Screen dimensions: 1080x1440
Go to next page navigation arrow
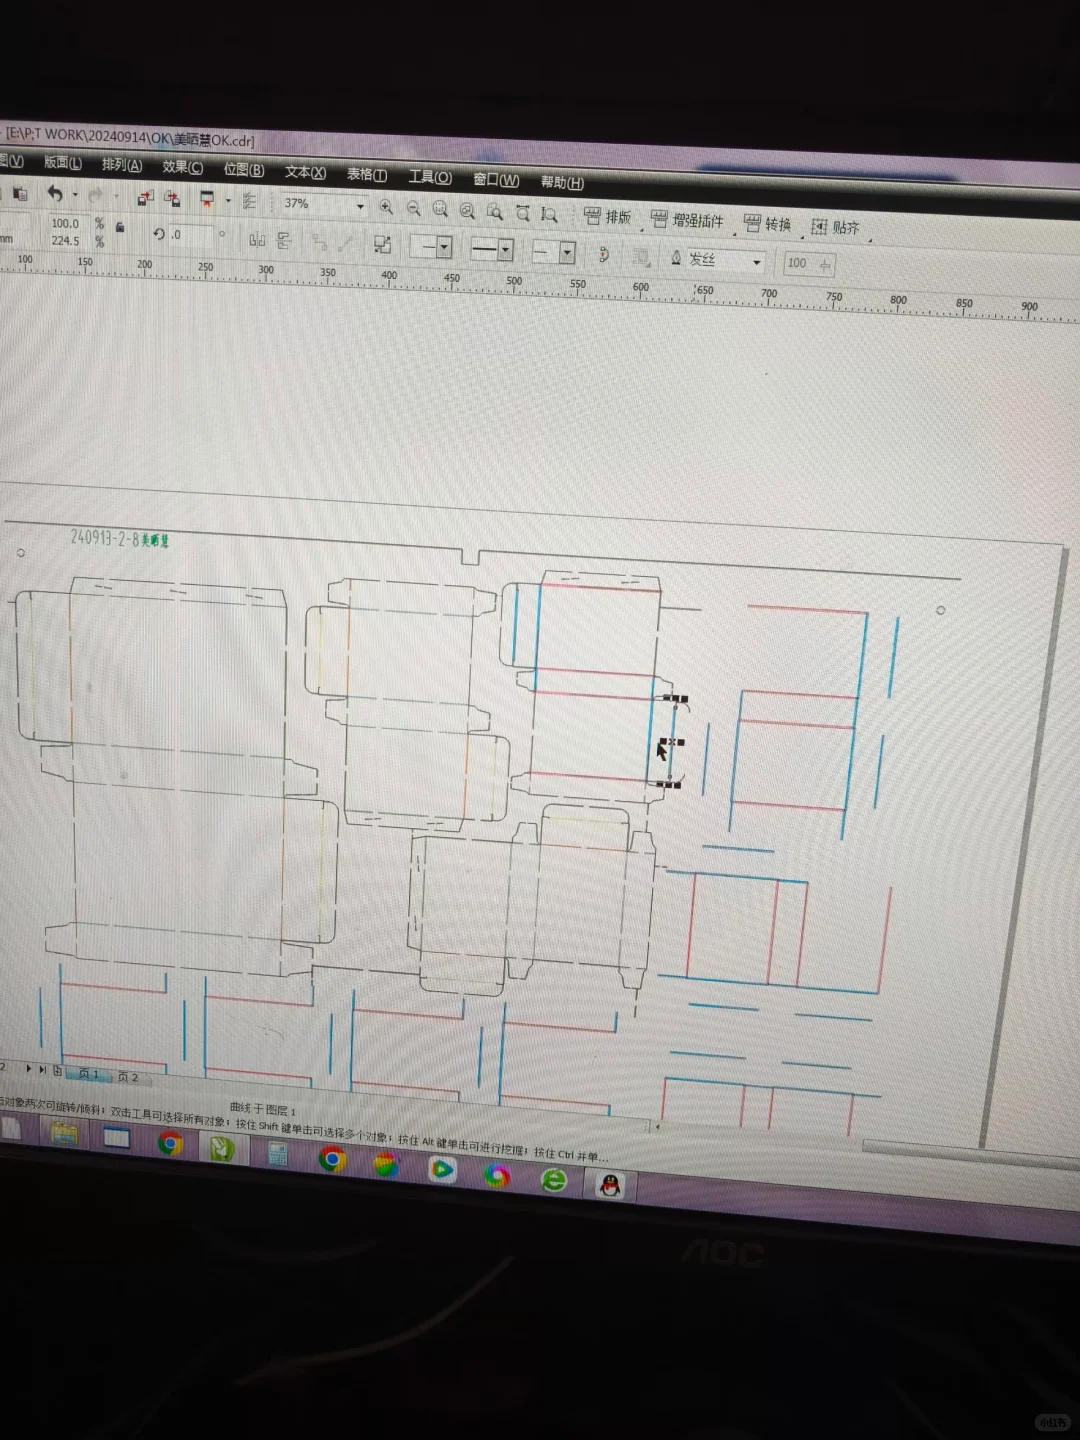(29, 1068)
